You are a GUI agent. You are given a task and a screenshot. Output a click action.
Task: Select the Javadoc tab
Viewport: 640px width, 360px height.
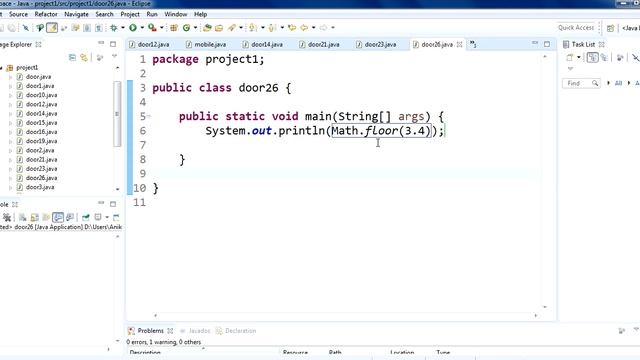[x=195, y=331]
